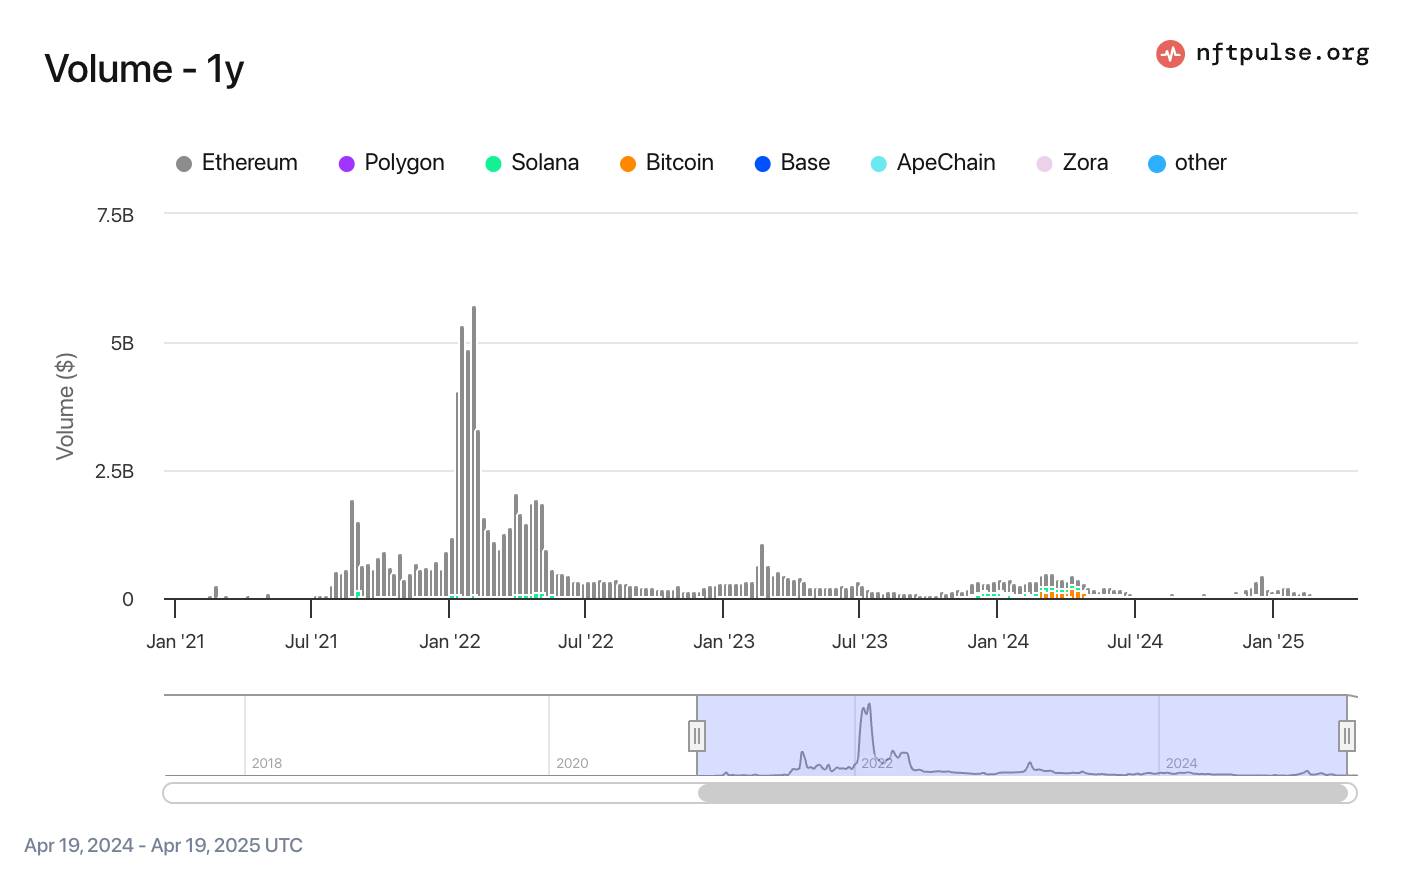Click the Jan '23 x-axis label
This screenshot has height=896, width=1402.
click(724, 642)
